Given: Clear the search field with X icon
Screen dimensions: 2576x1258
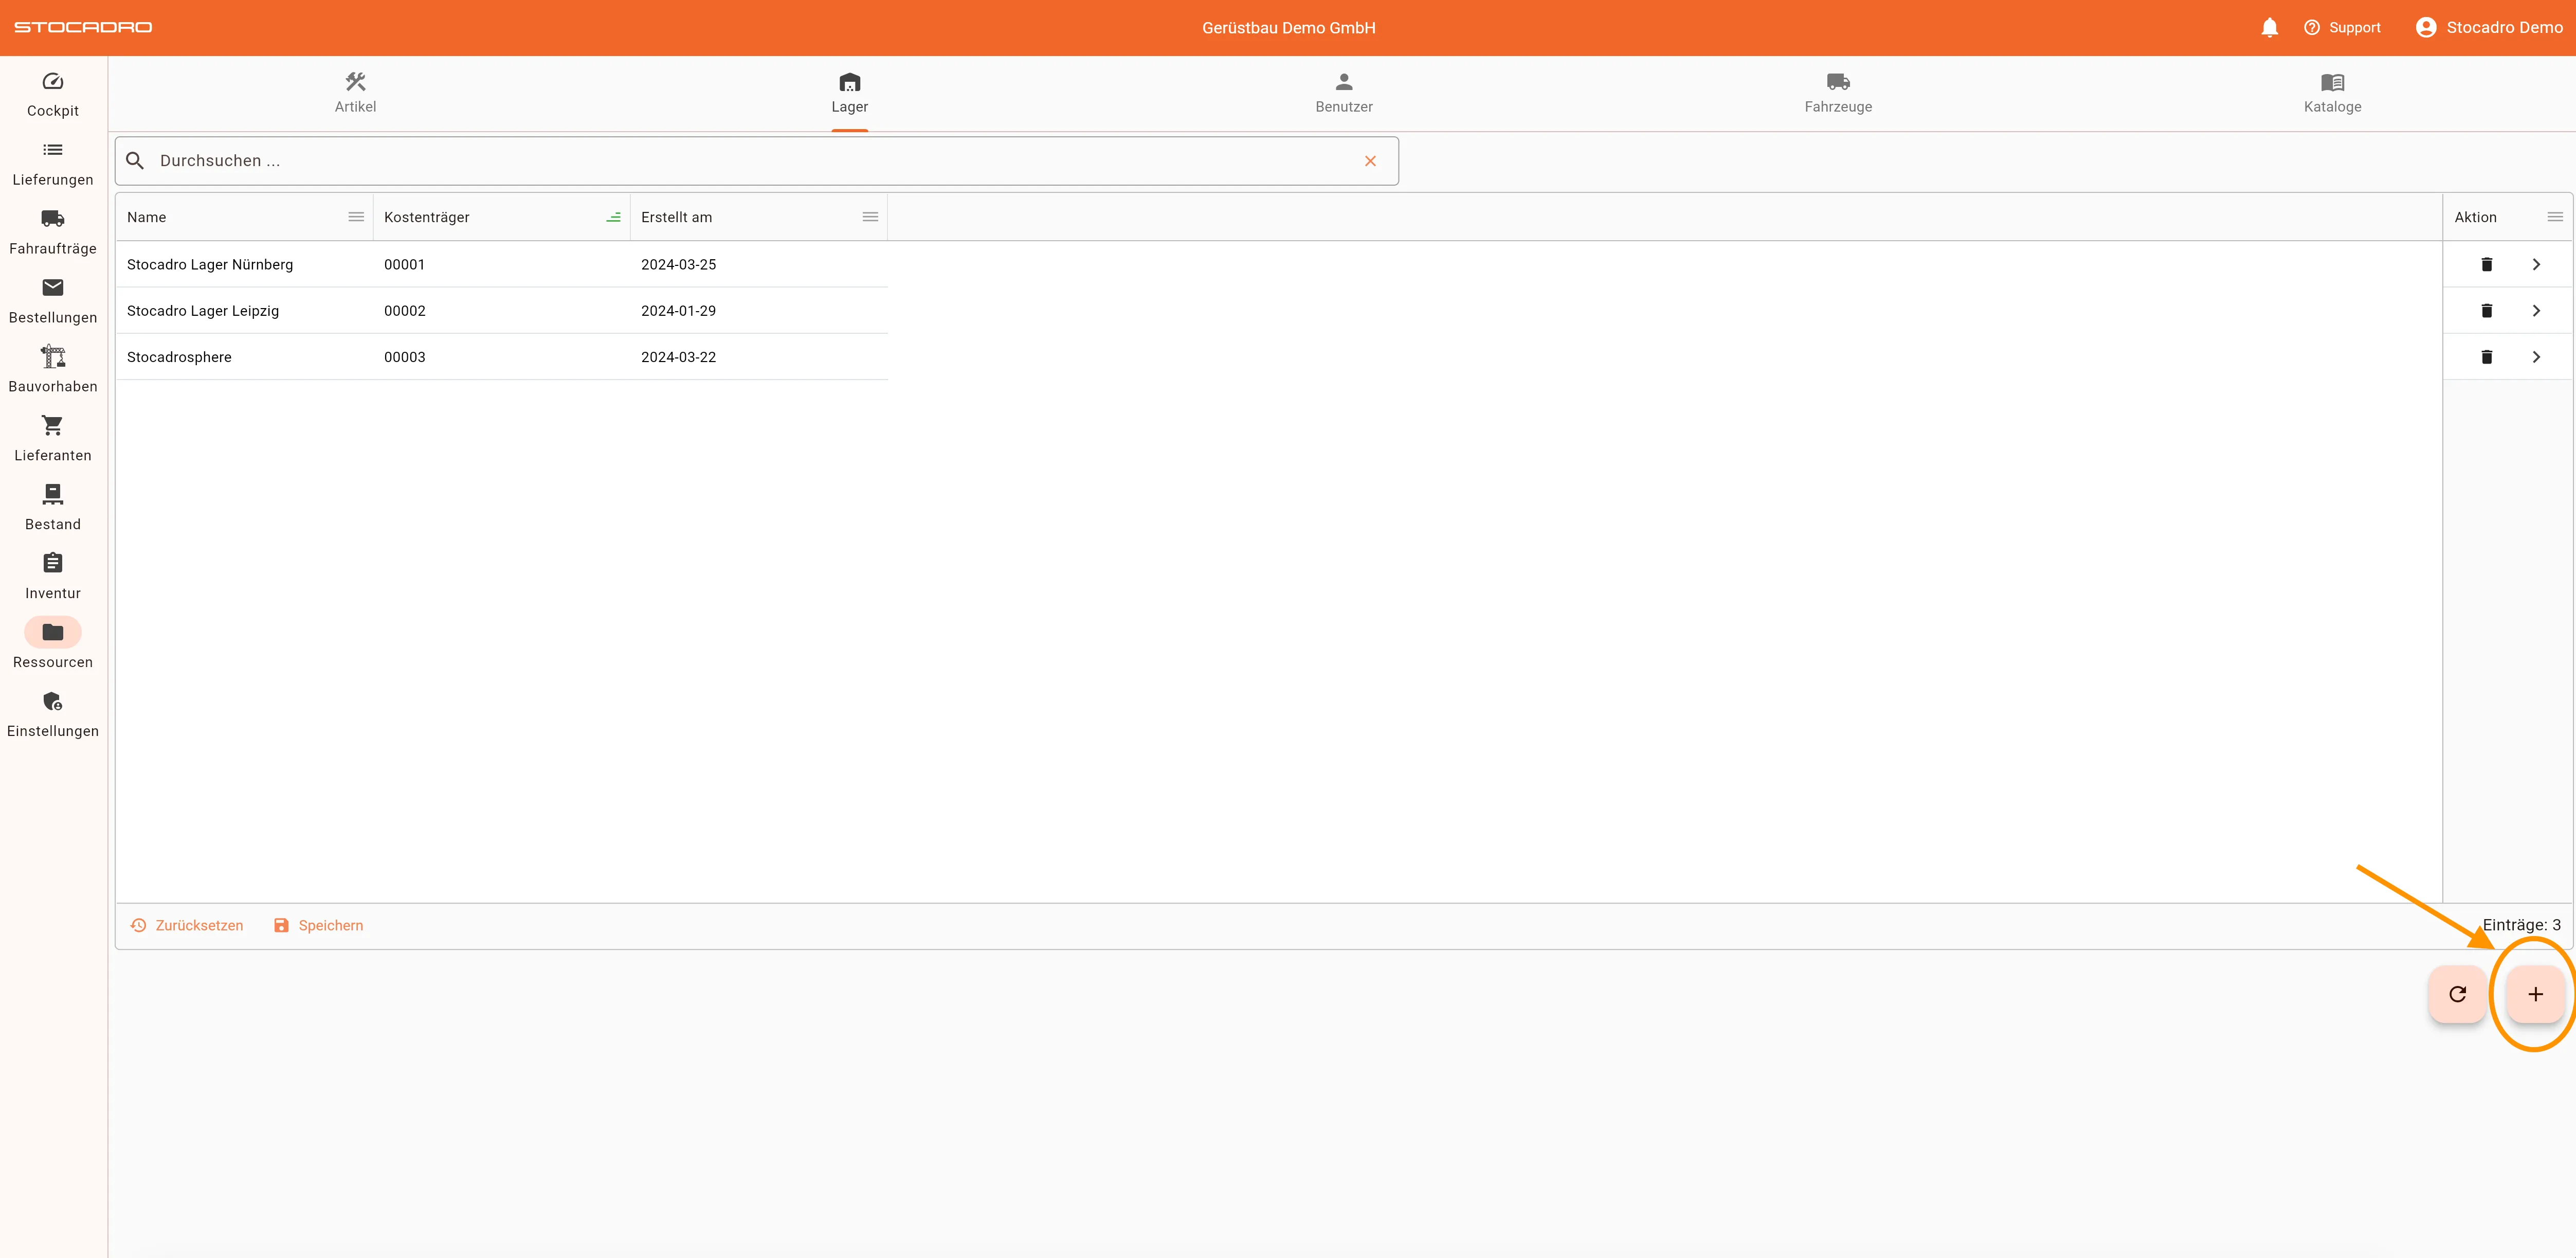Looking at the screenshot, I should (1370, 161).
